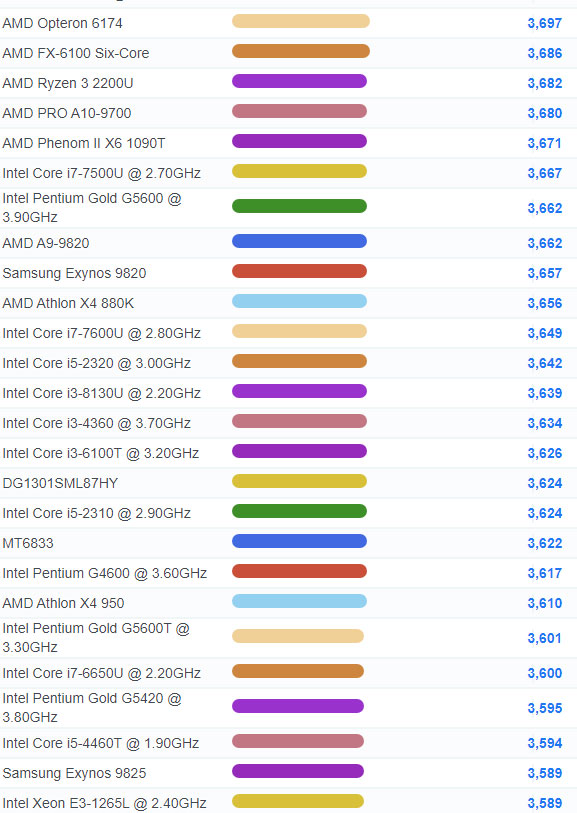Open Intel Core i5-2320 @ 3.00GHz
Screen dimensions: 577x813
(96, 364)
